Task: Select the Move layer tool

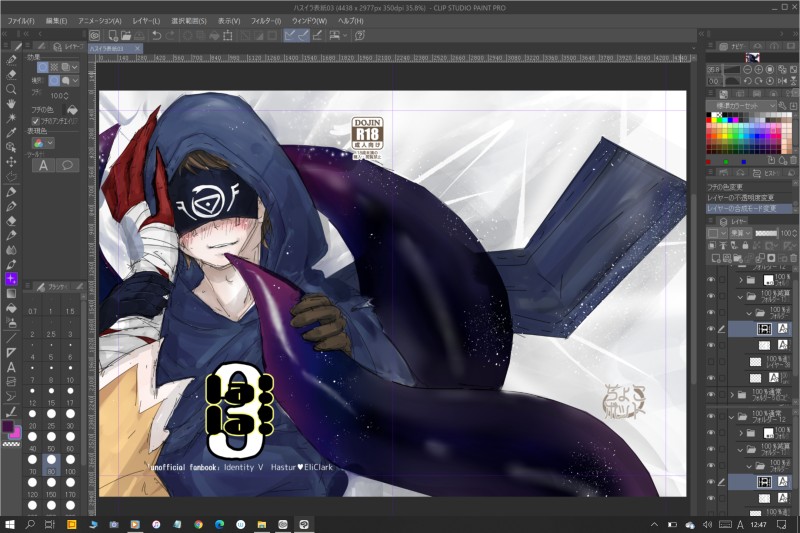Action: (11, 162)
